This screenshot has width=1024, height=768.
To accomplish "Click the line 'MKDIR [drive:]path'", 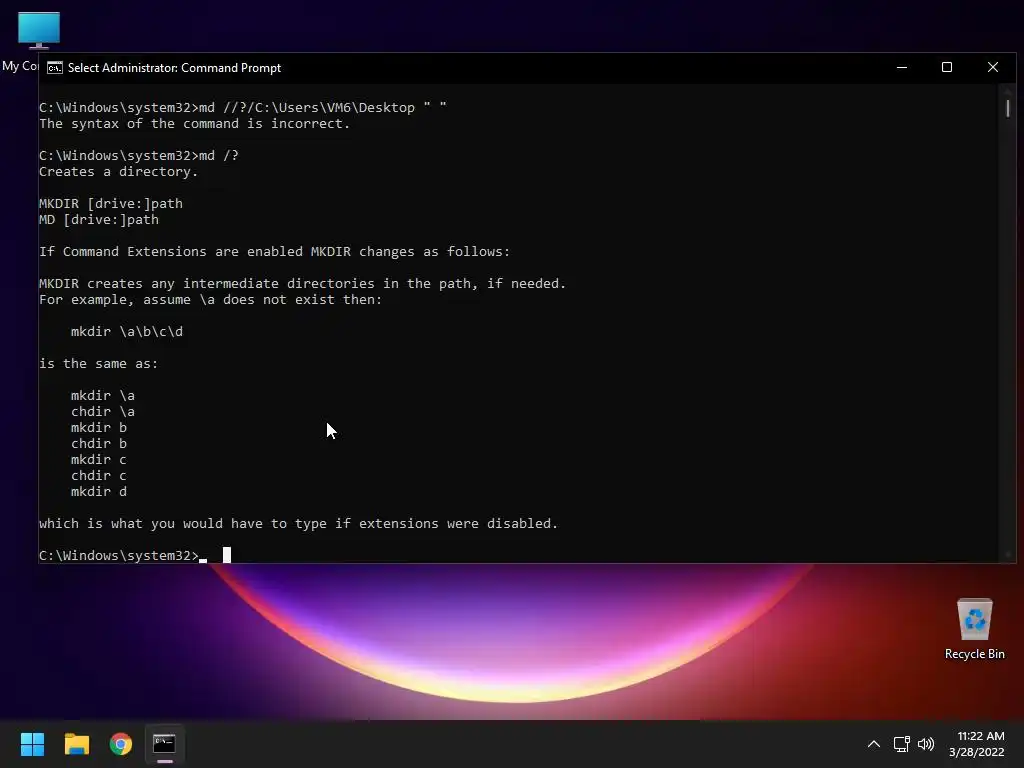I will pos(111,204).
